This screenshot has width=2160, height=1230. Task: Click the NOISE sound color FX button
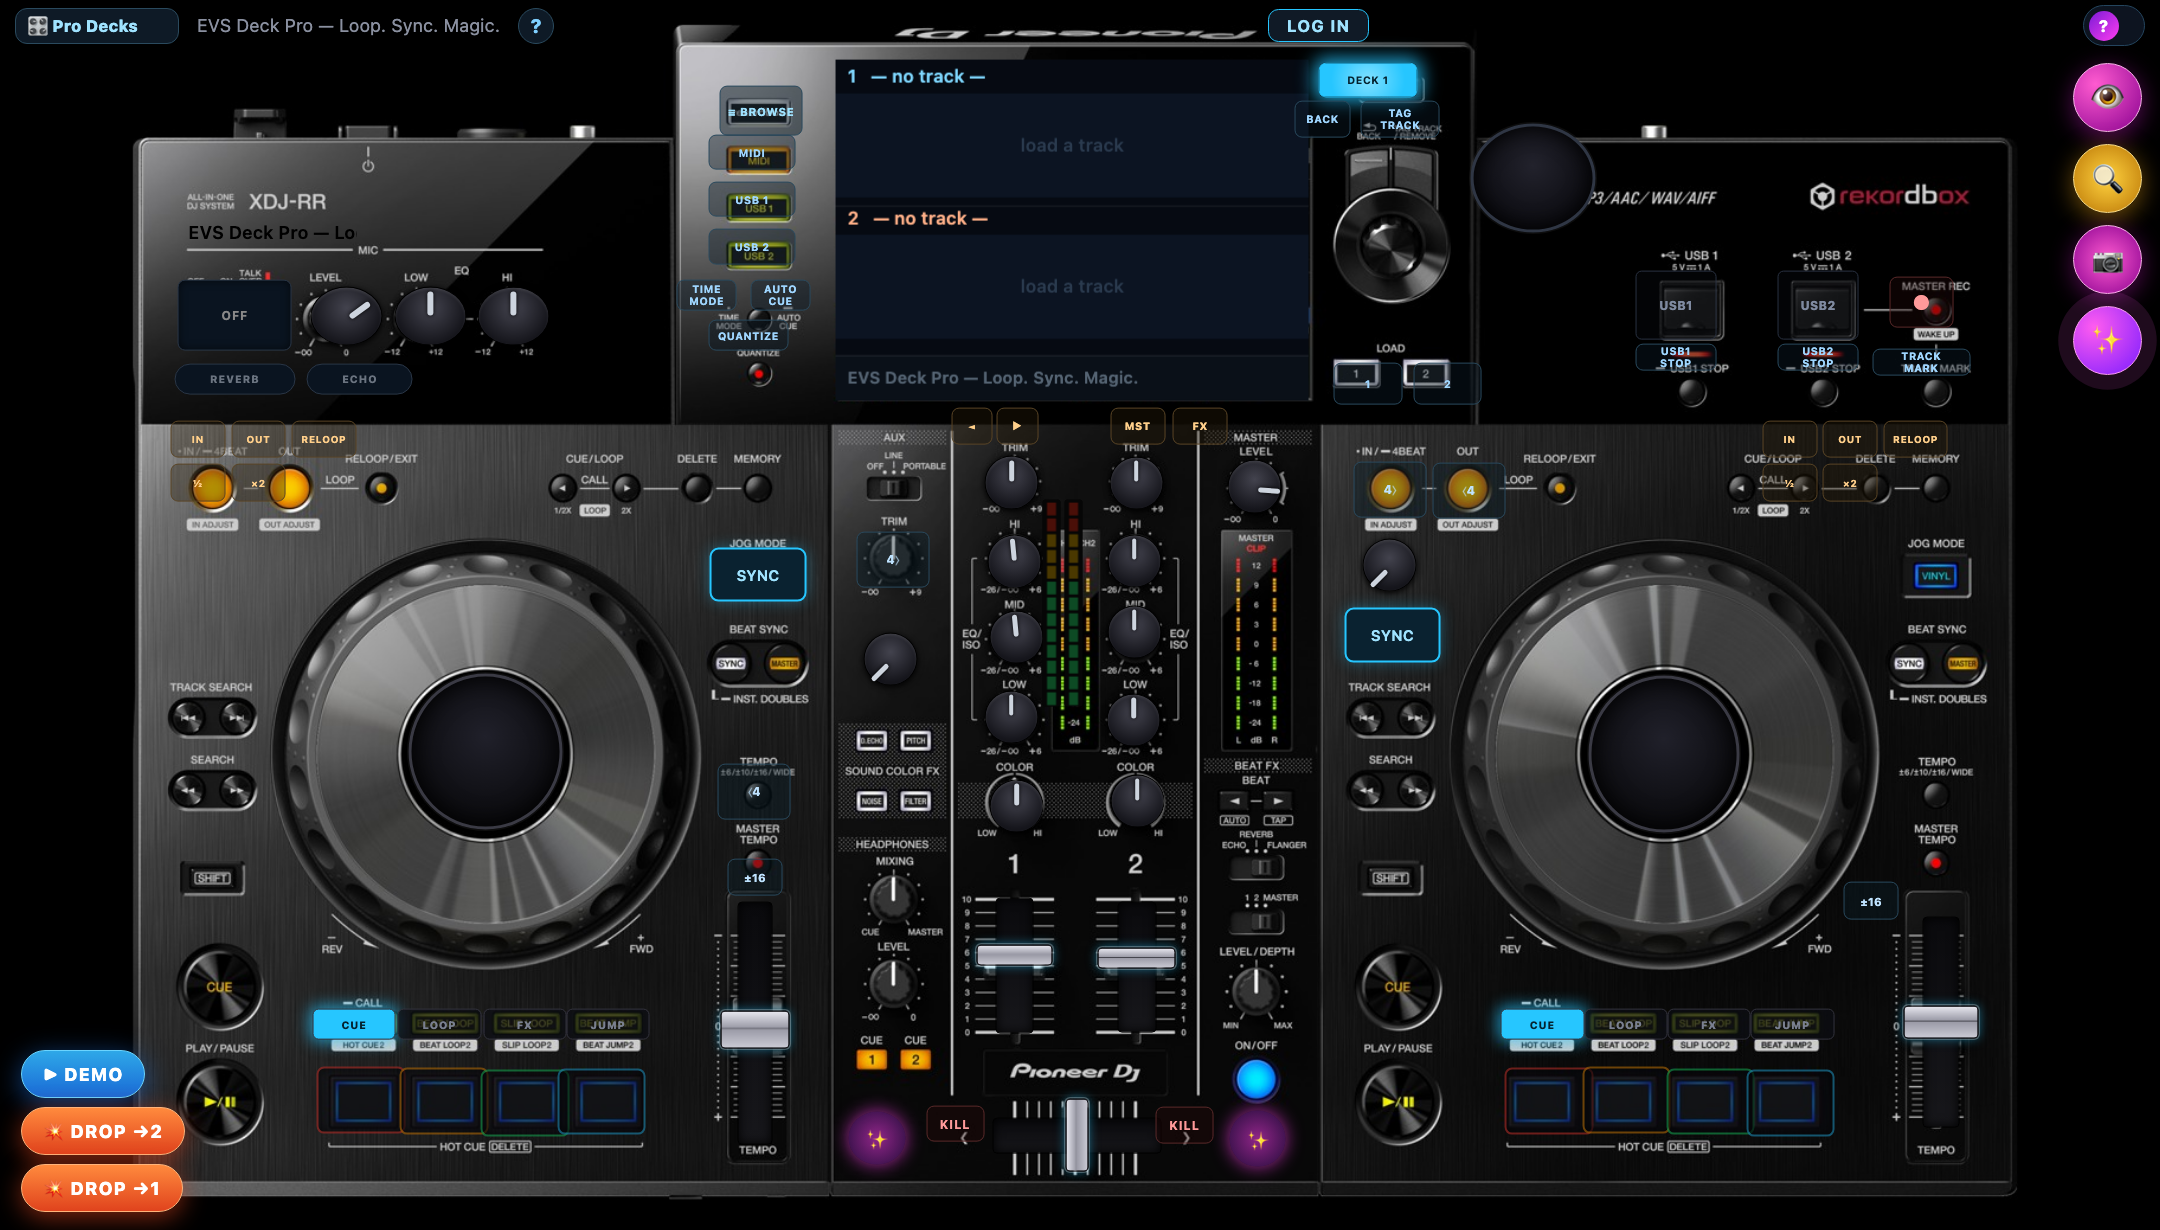pos(872,801)
